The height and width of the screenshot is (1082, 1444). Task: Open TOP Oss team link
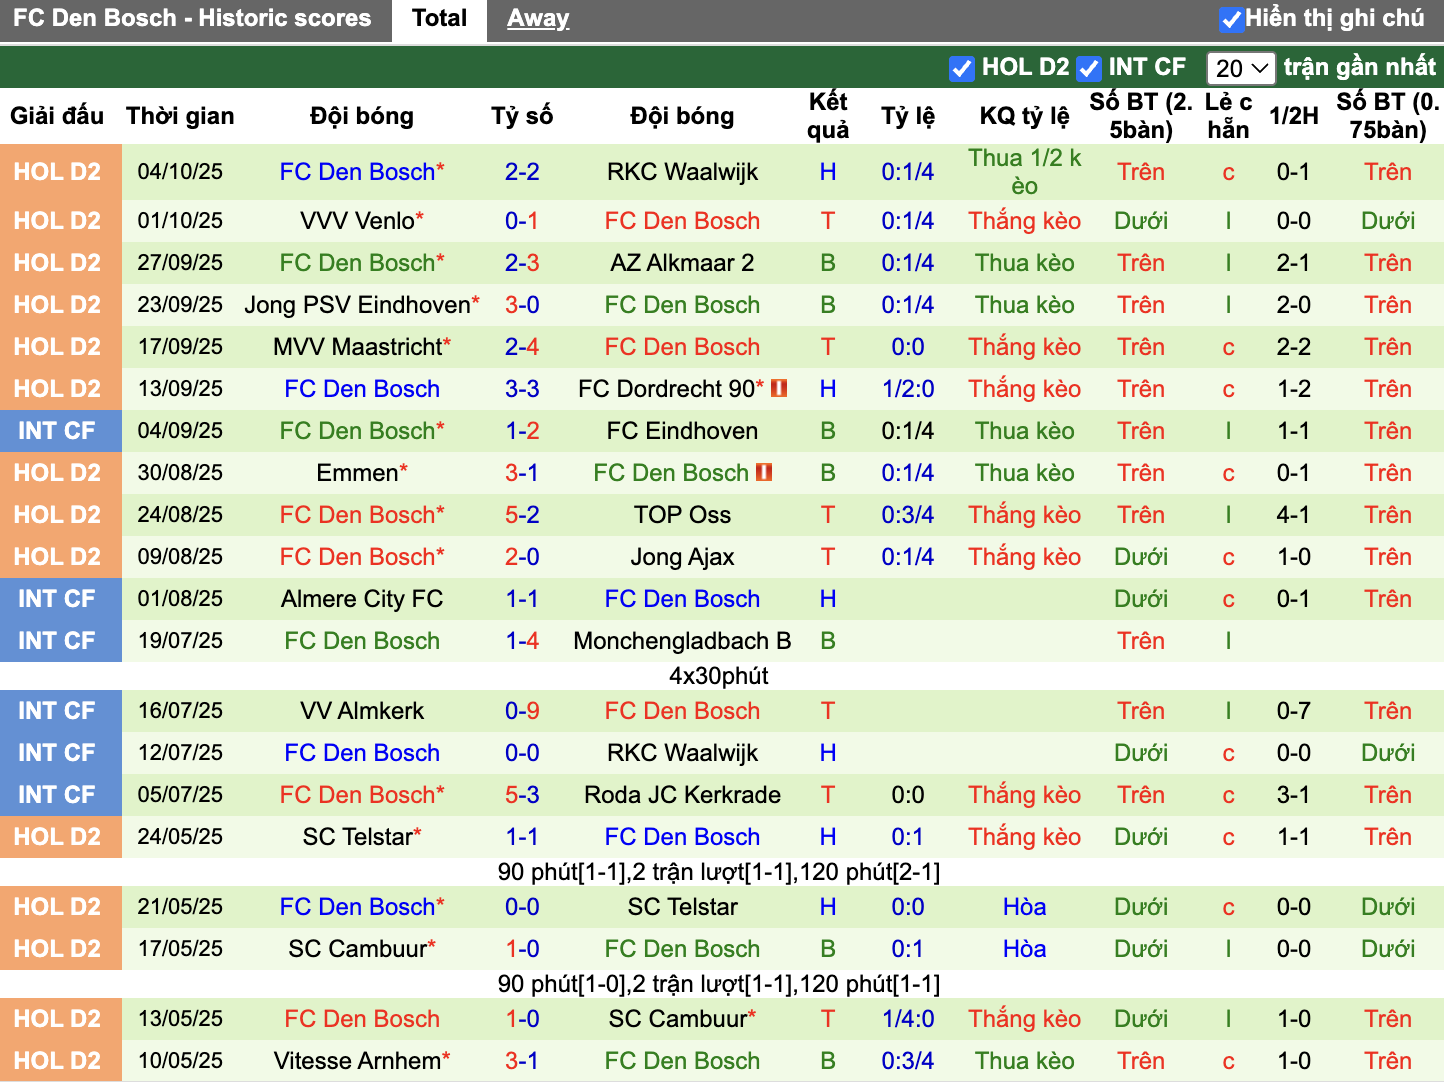(x=682, y=515)
